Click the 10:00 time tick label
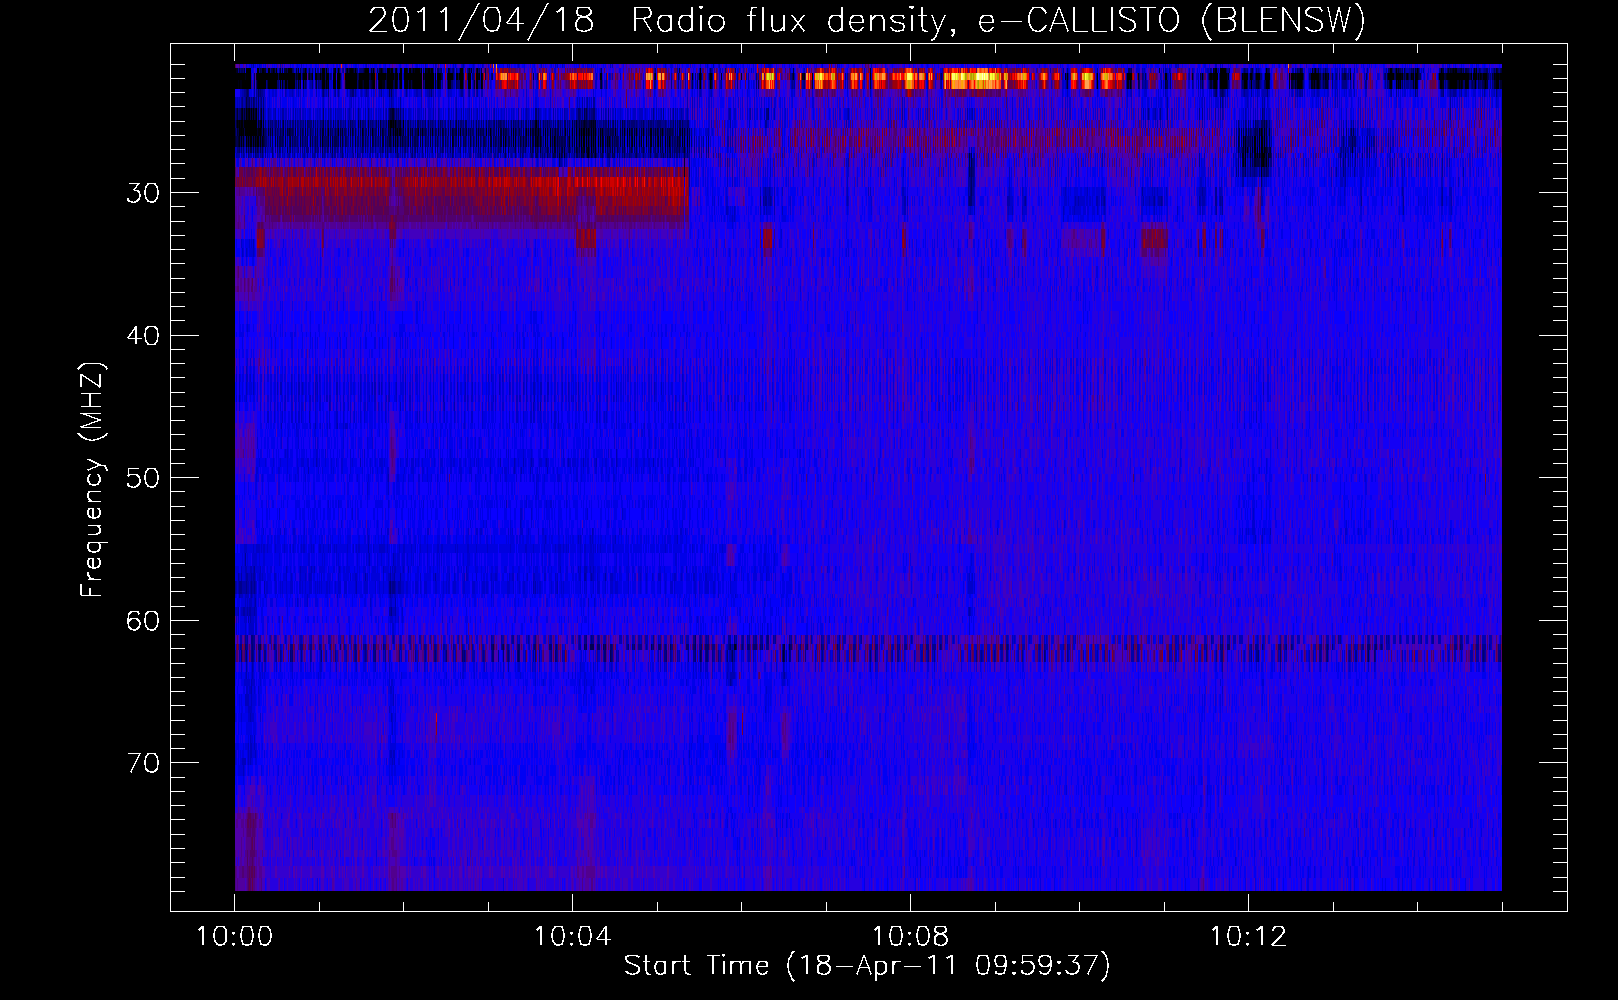Viewport: 1618px width, 1000px height. tap(235, 937)
